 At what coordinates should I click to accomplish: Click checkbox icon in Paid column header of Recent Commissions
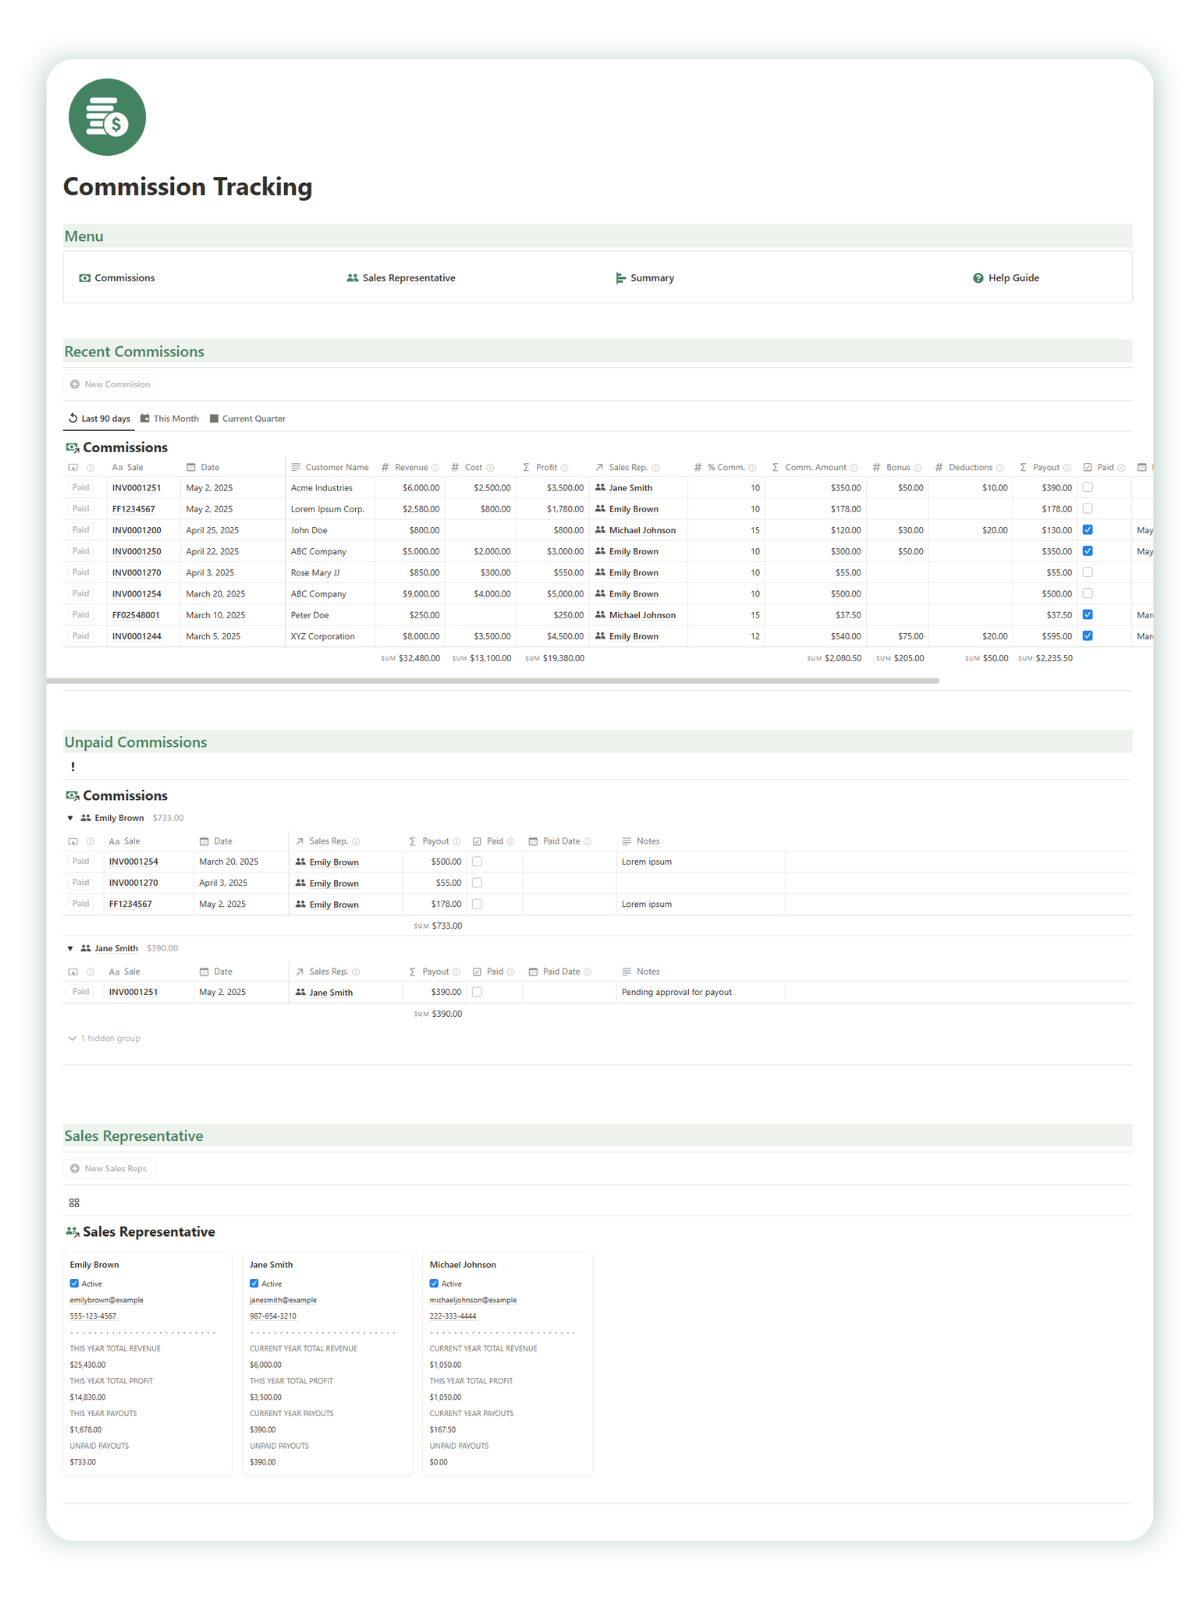[1088, 467]
